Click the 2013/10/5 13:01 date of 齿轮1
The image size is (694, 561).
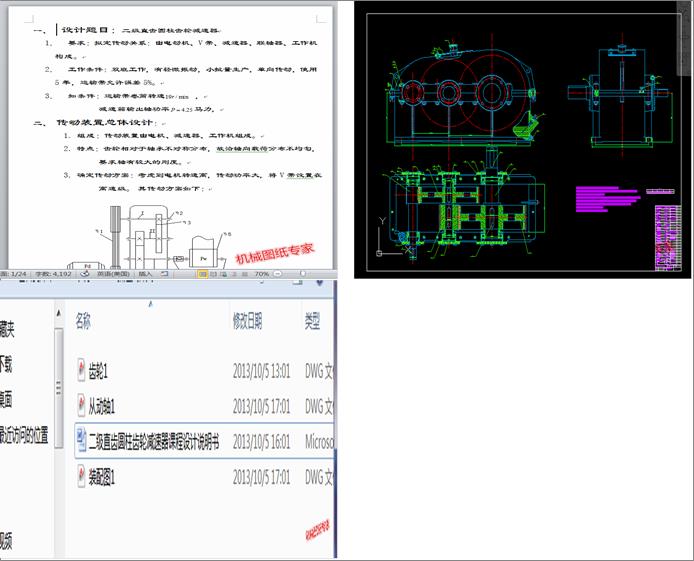pyautogui.click(x=262, y=371)
